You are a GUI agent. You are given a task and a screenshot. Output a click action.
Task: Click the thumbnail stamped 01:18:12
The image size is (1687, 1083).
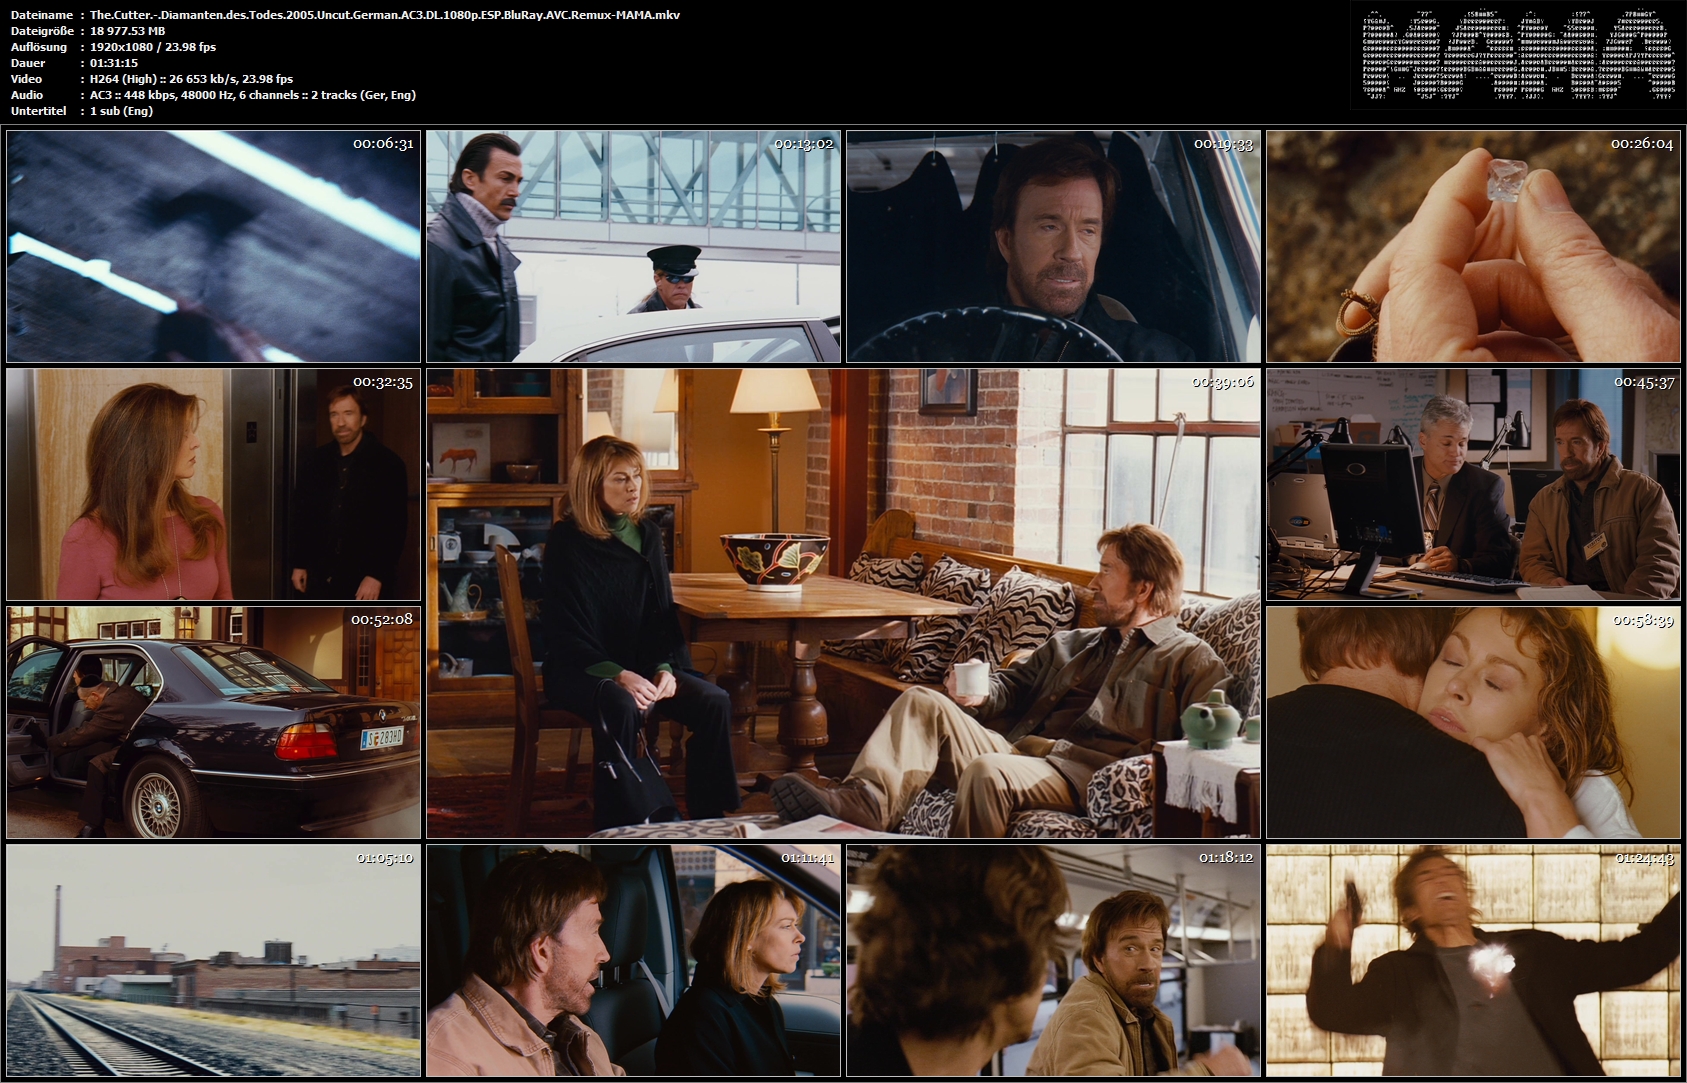[x=1053, y=960]
